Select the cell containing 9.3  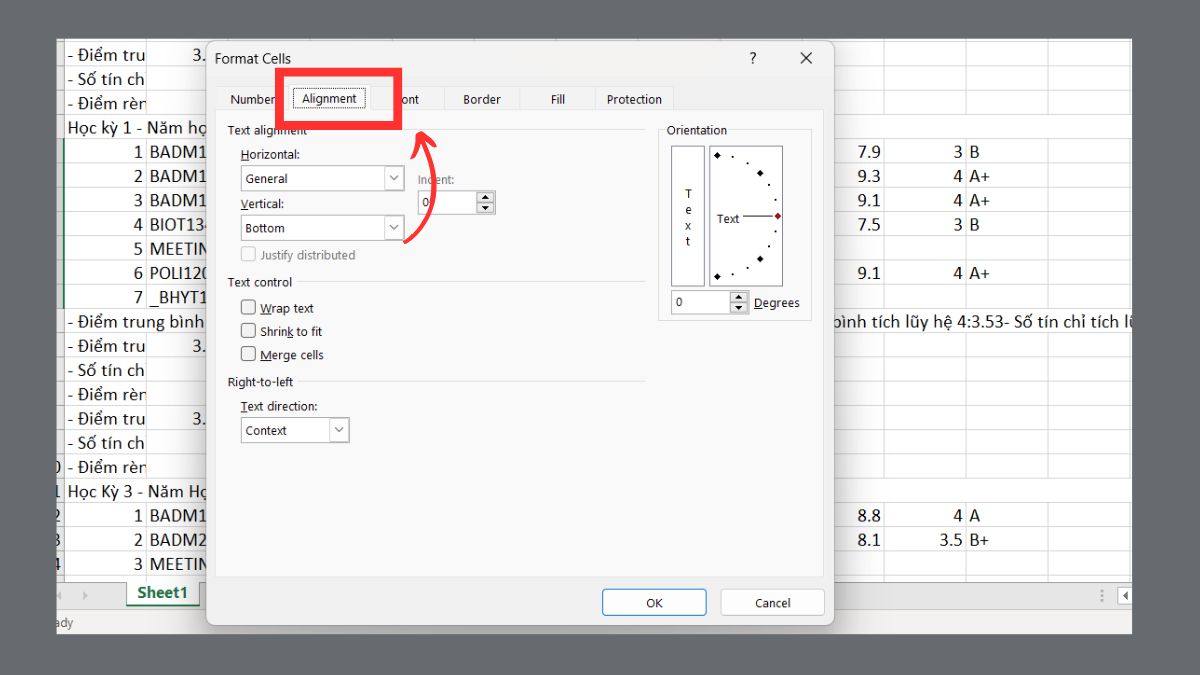pos(859,176)
